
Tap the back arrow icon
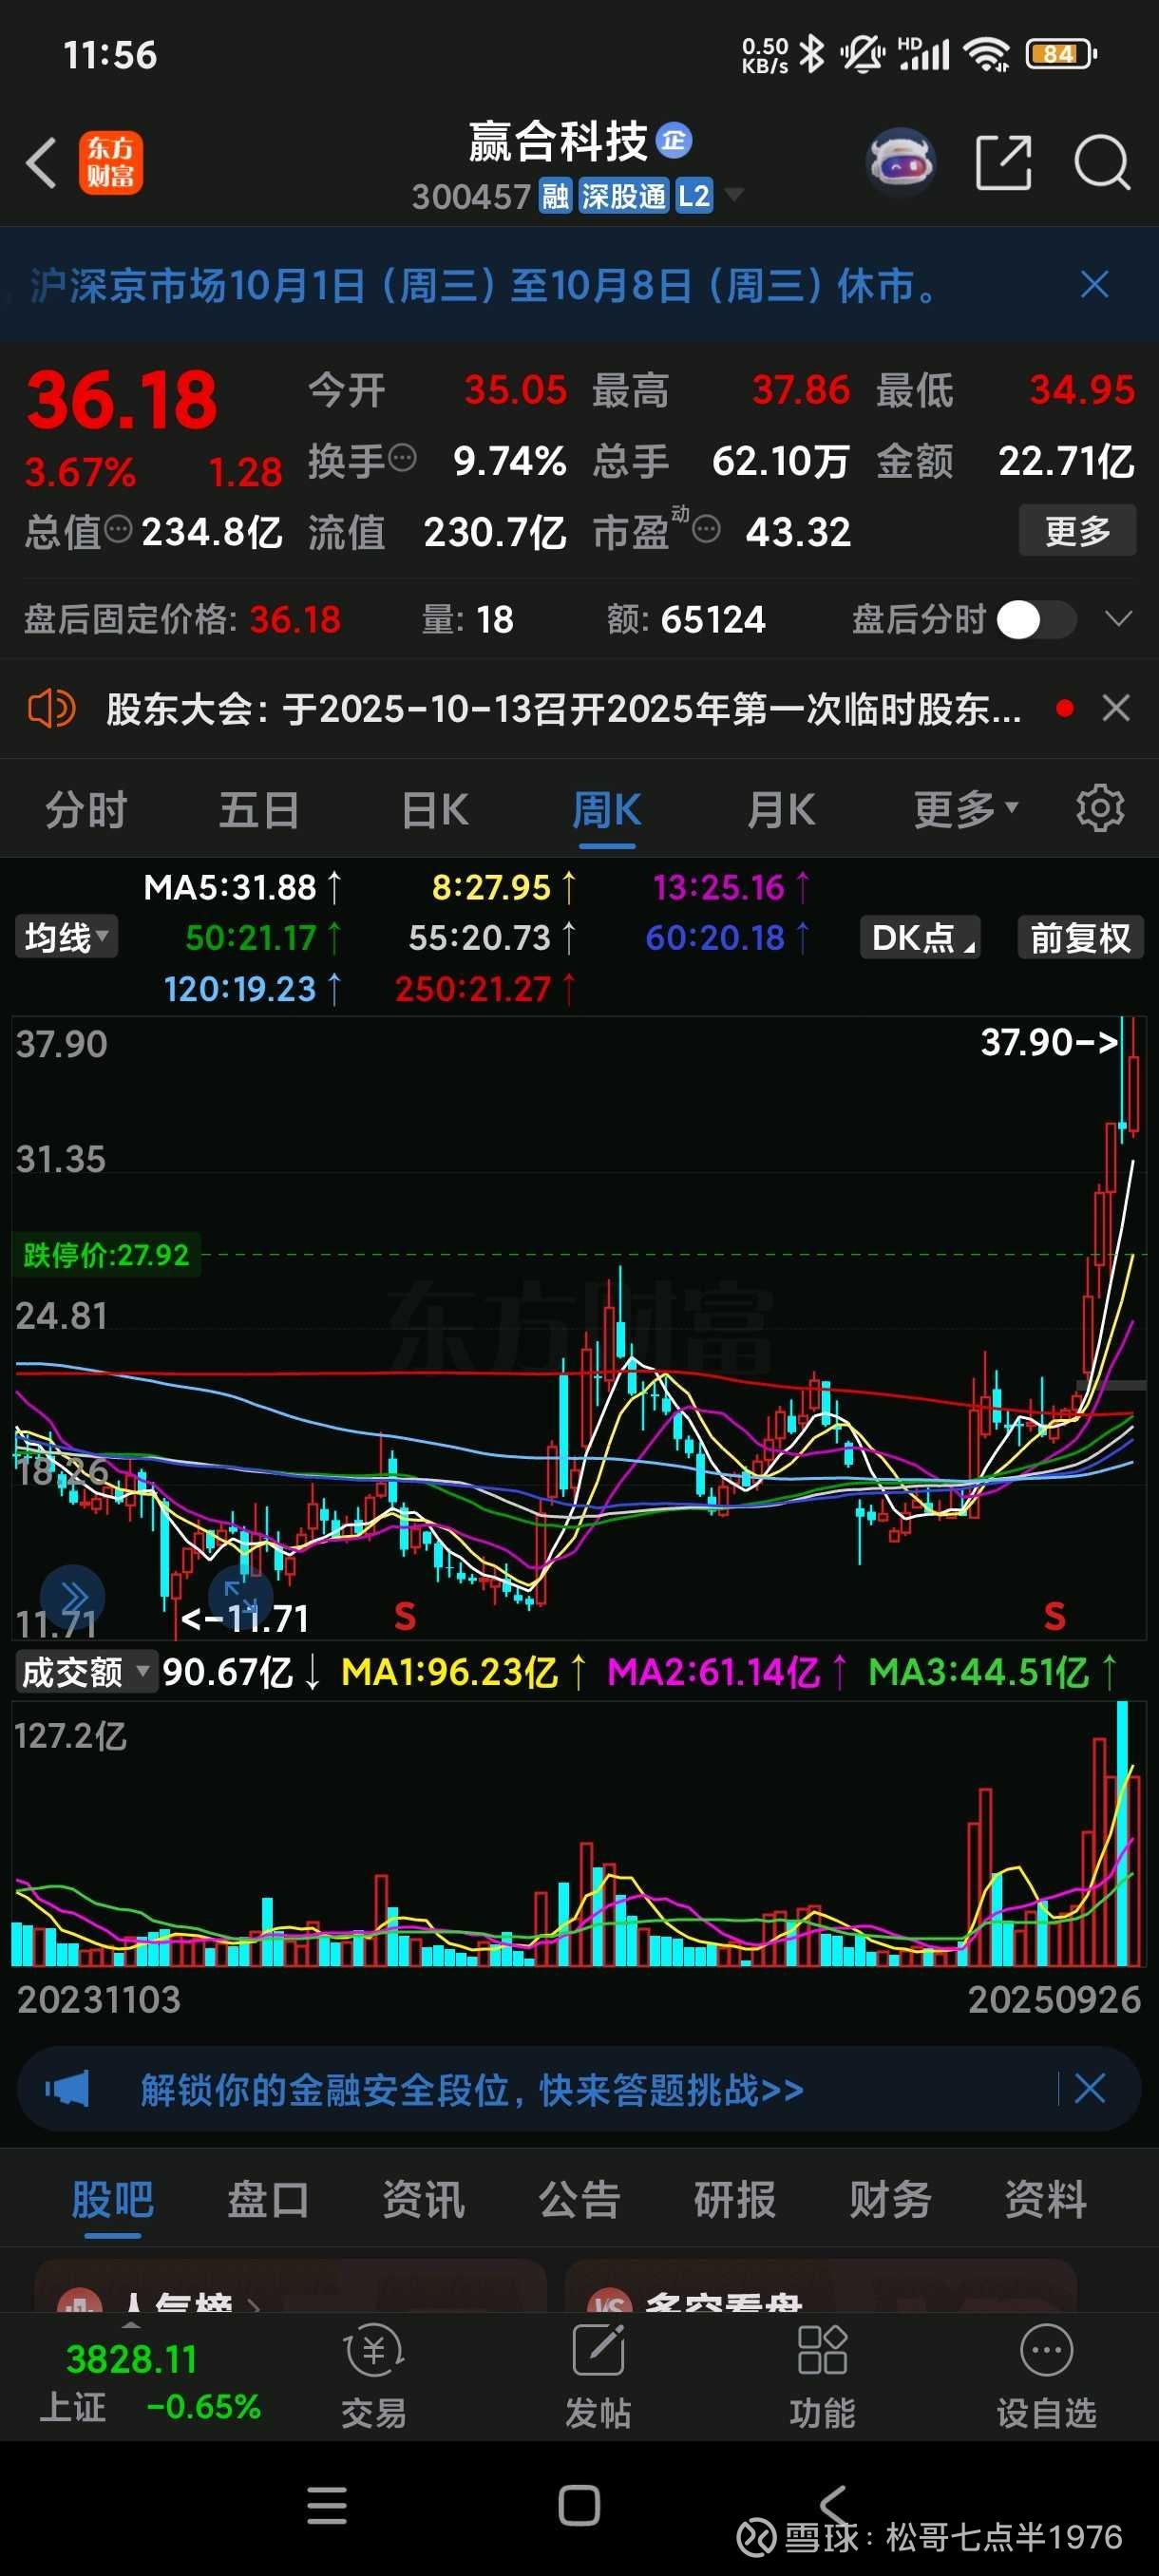(x=41, y=163)
